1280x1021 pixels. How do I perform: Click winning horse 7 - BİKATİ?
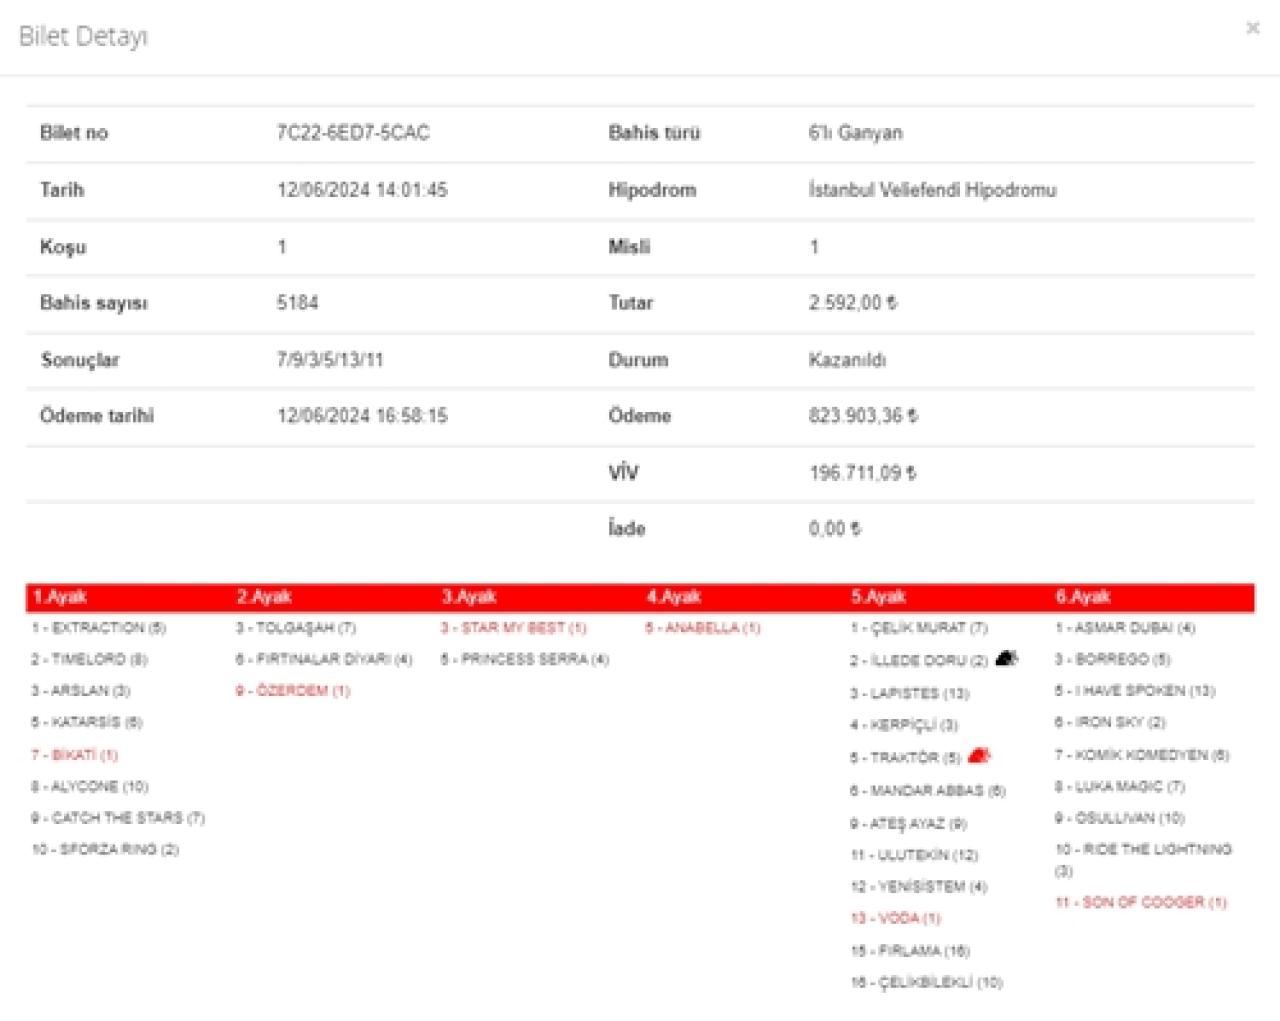(75, 755)
